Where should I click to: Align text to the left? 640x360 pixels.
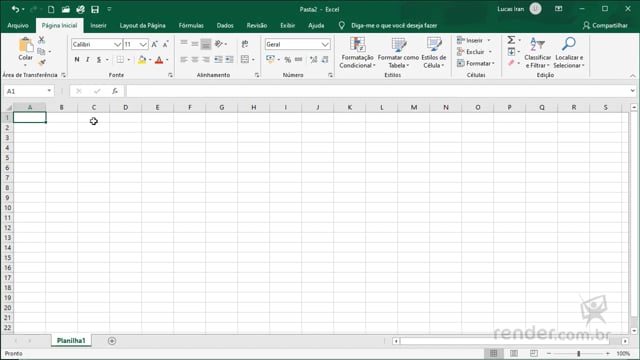(x=184, y=60)
